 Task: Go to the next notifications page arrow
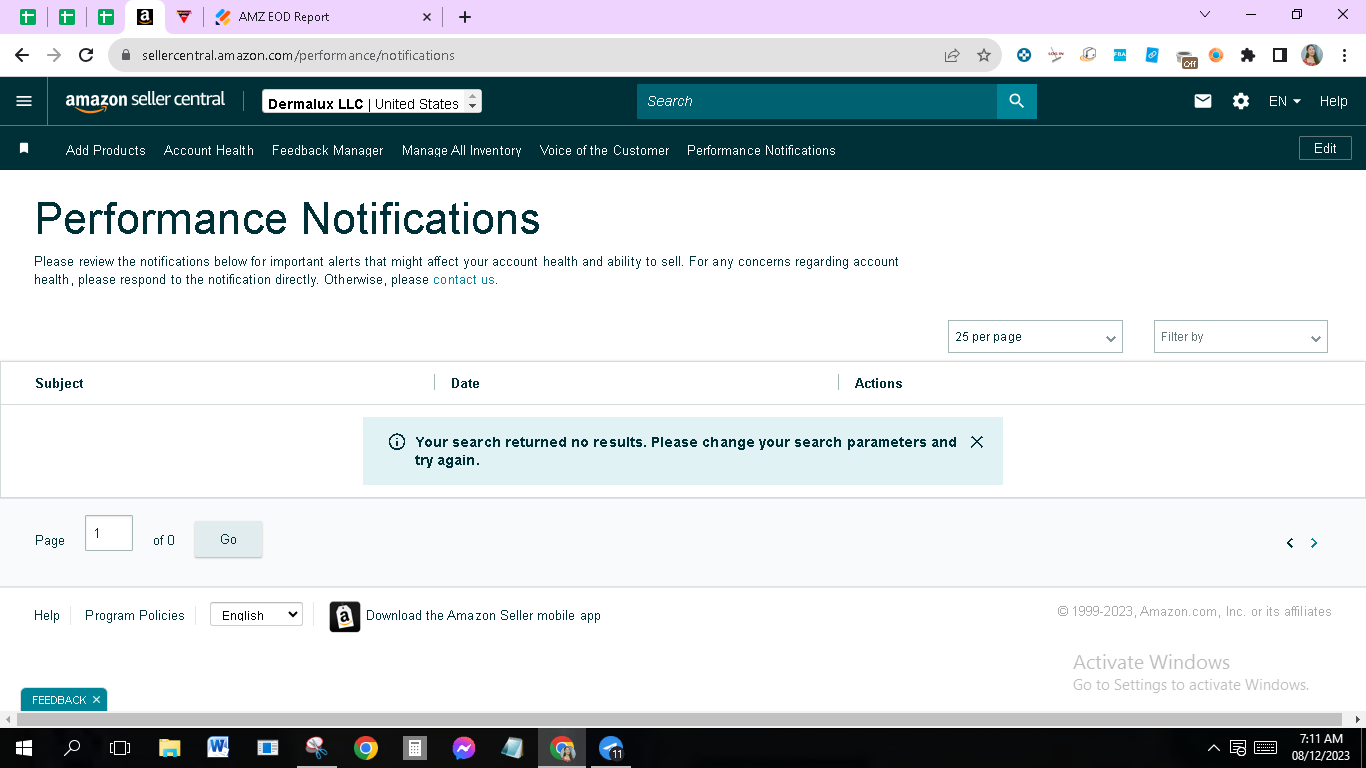coord(1314,543)
